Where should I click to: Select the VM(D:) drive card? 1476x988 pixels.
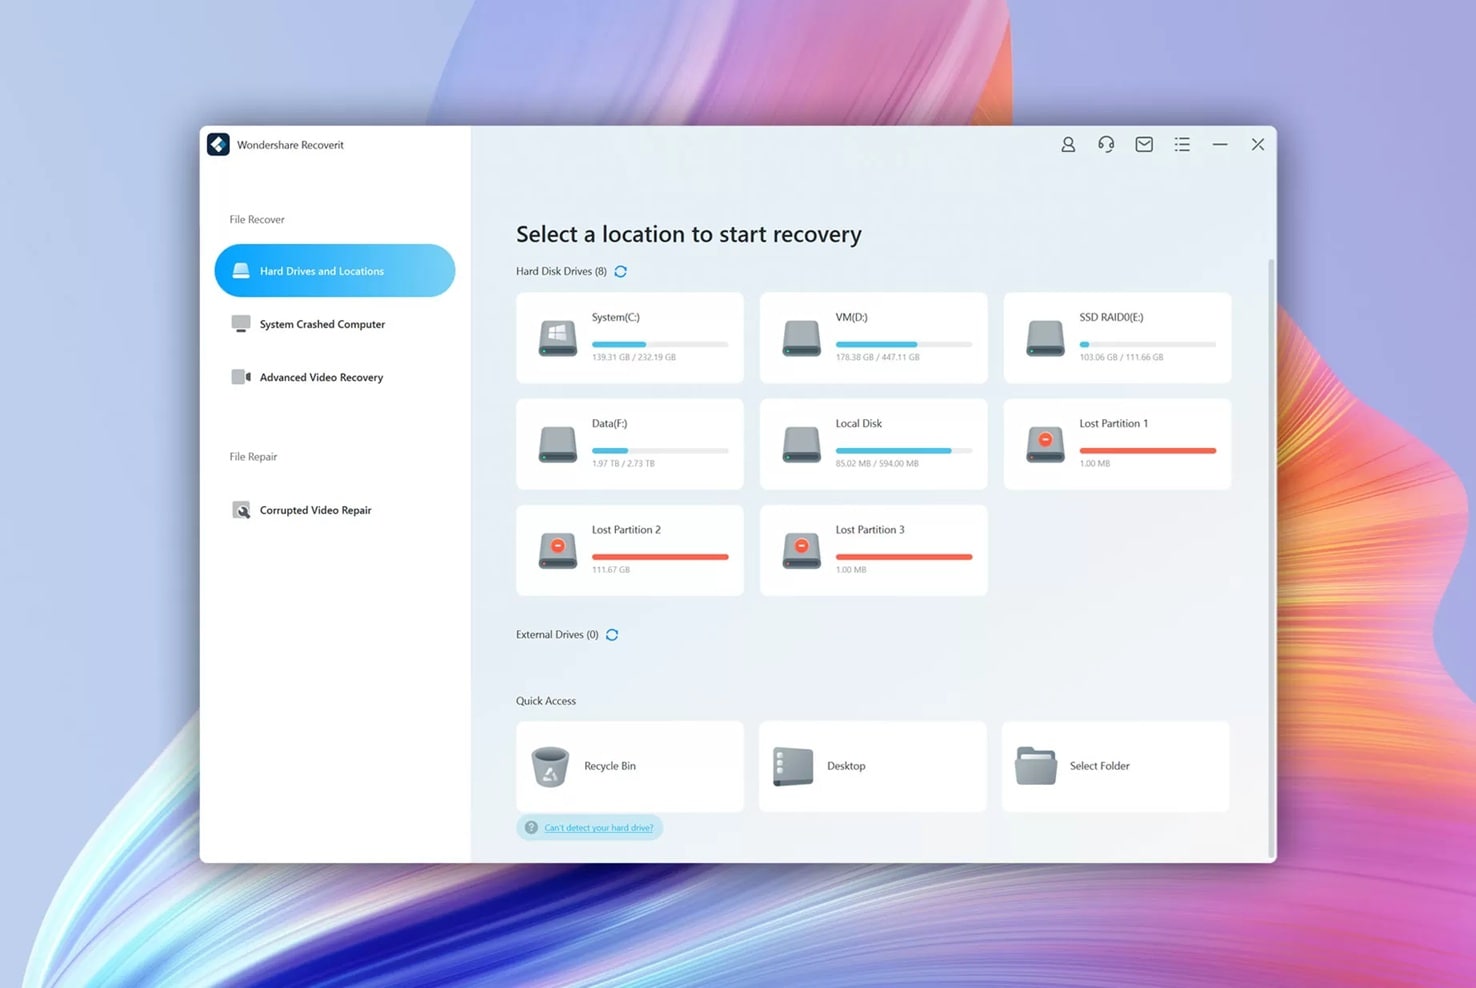[x=872, y=337]
